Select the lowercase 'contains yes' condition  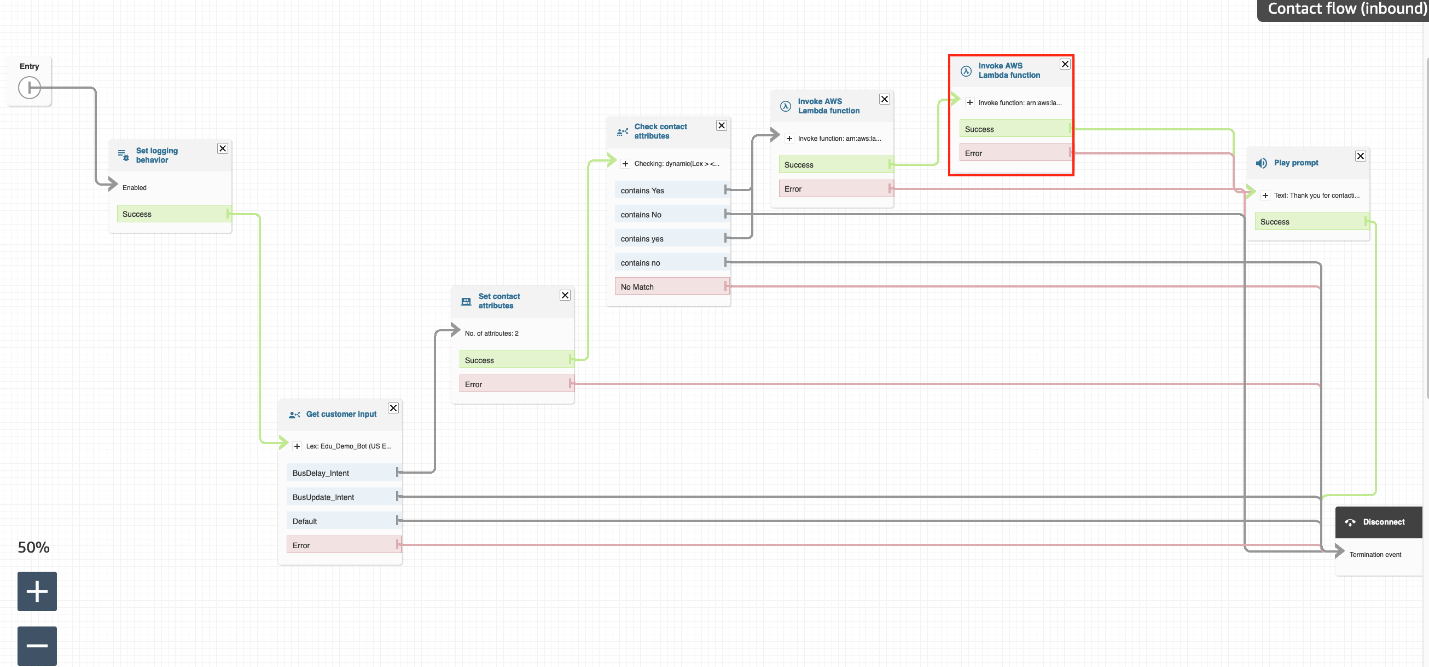tap(670, 239)
